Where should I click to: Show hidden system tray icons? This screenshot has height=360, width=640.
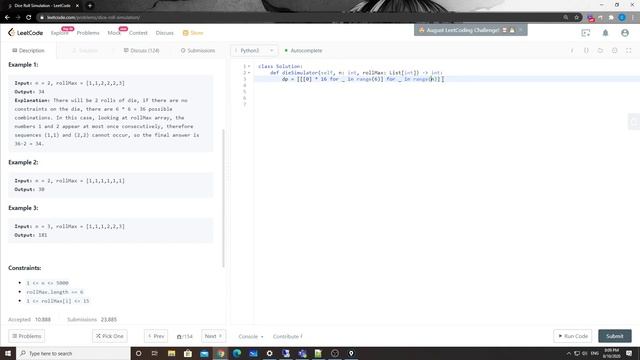coord(568,353)
